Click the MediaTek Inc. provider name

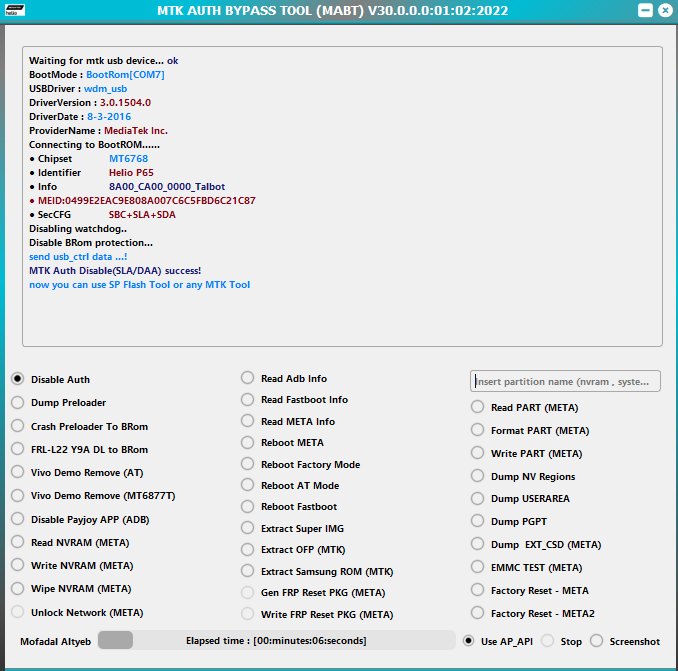click(x=136, y=131)
